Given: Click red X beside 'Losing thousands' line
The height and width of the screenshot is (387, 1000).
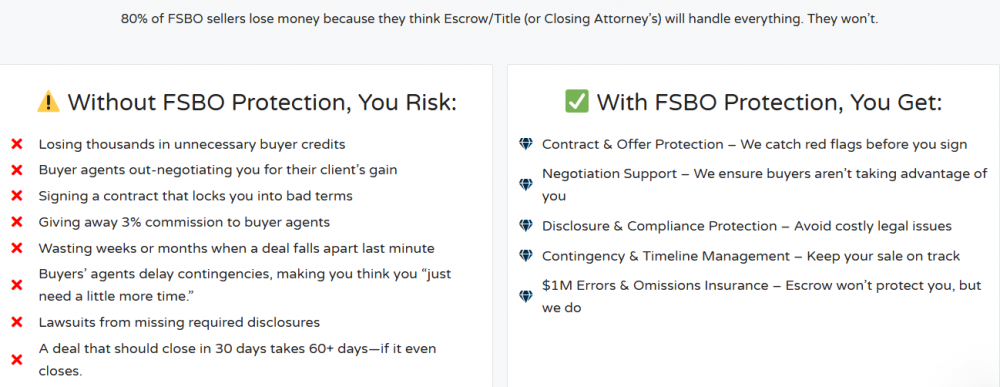Looking at the screenshot, I should 17,145.
